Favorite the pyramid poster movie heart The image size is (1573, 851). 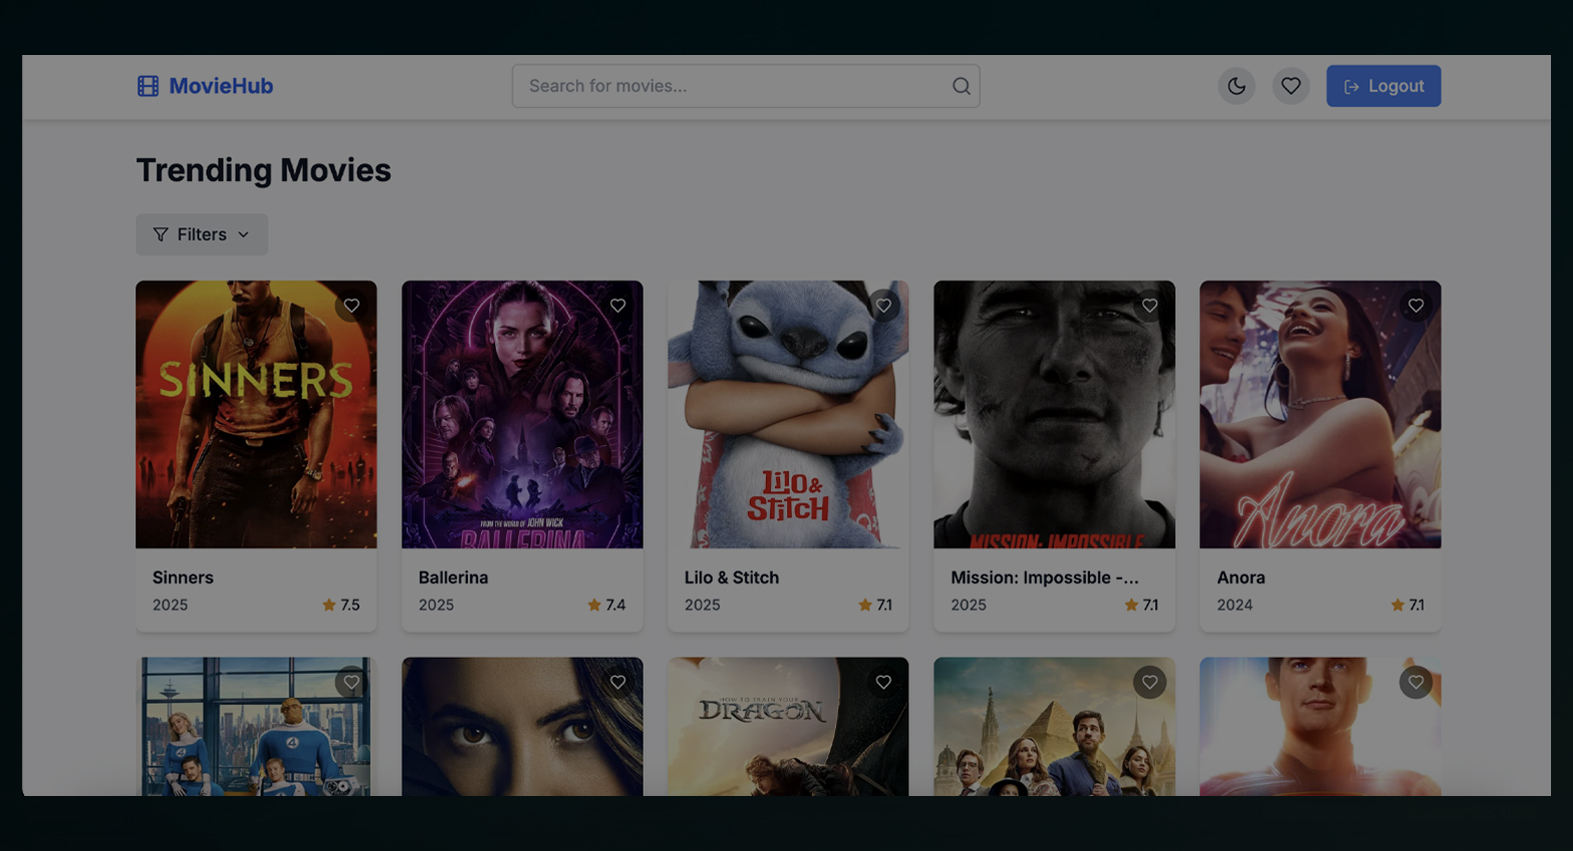point(1149,682)
